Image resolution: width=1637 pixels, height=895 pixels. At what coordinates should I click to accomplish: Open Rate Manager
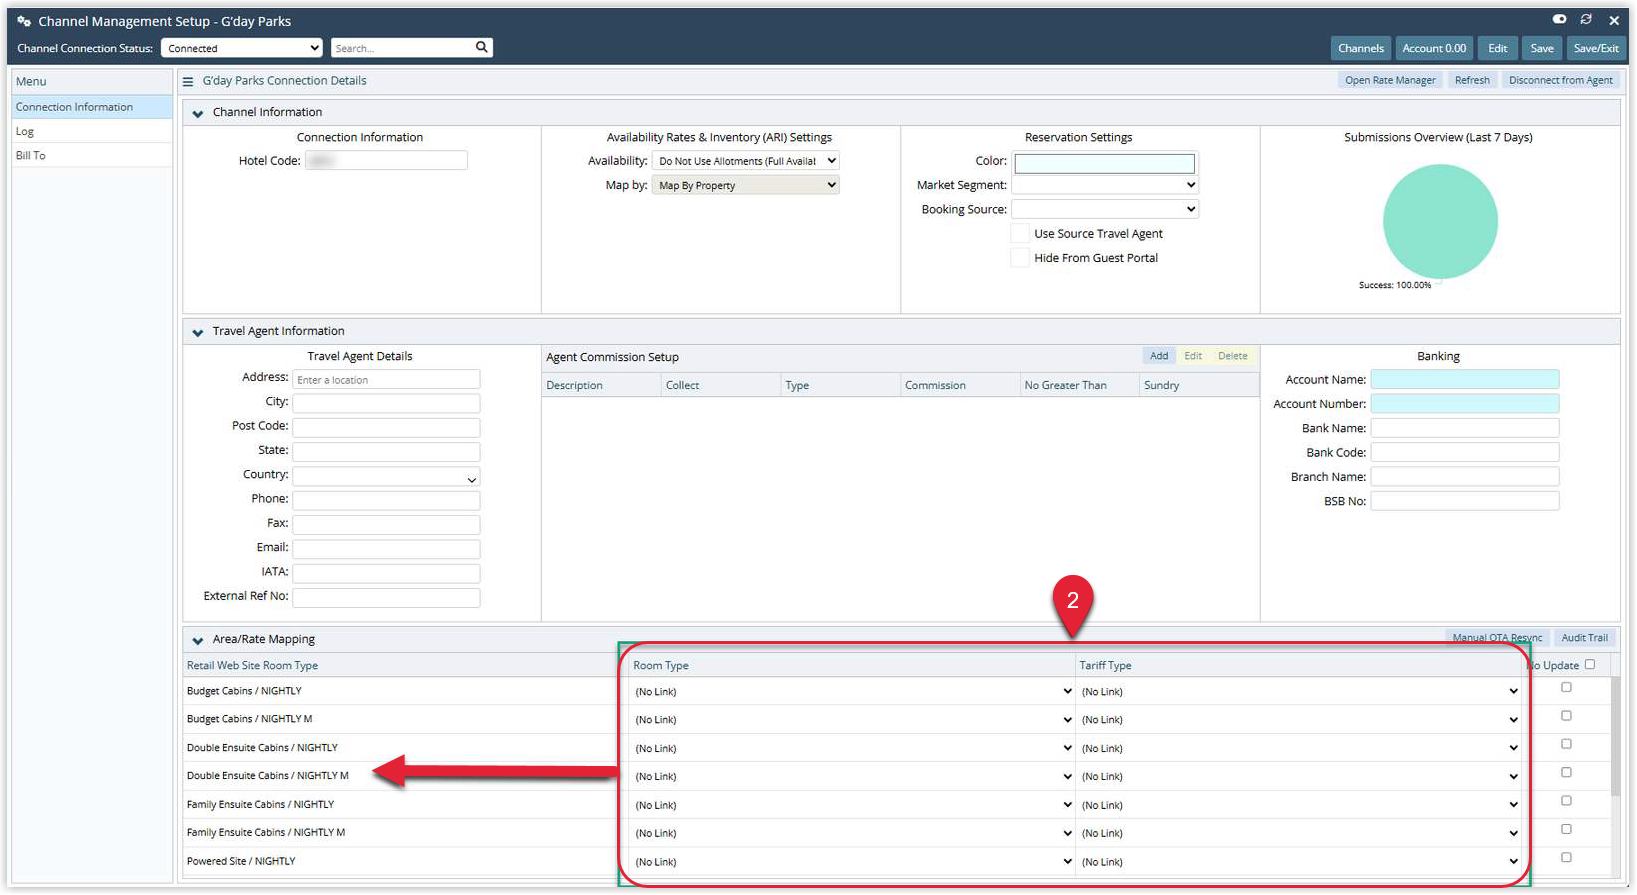click(1390, 80)
